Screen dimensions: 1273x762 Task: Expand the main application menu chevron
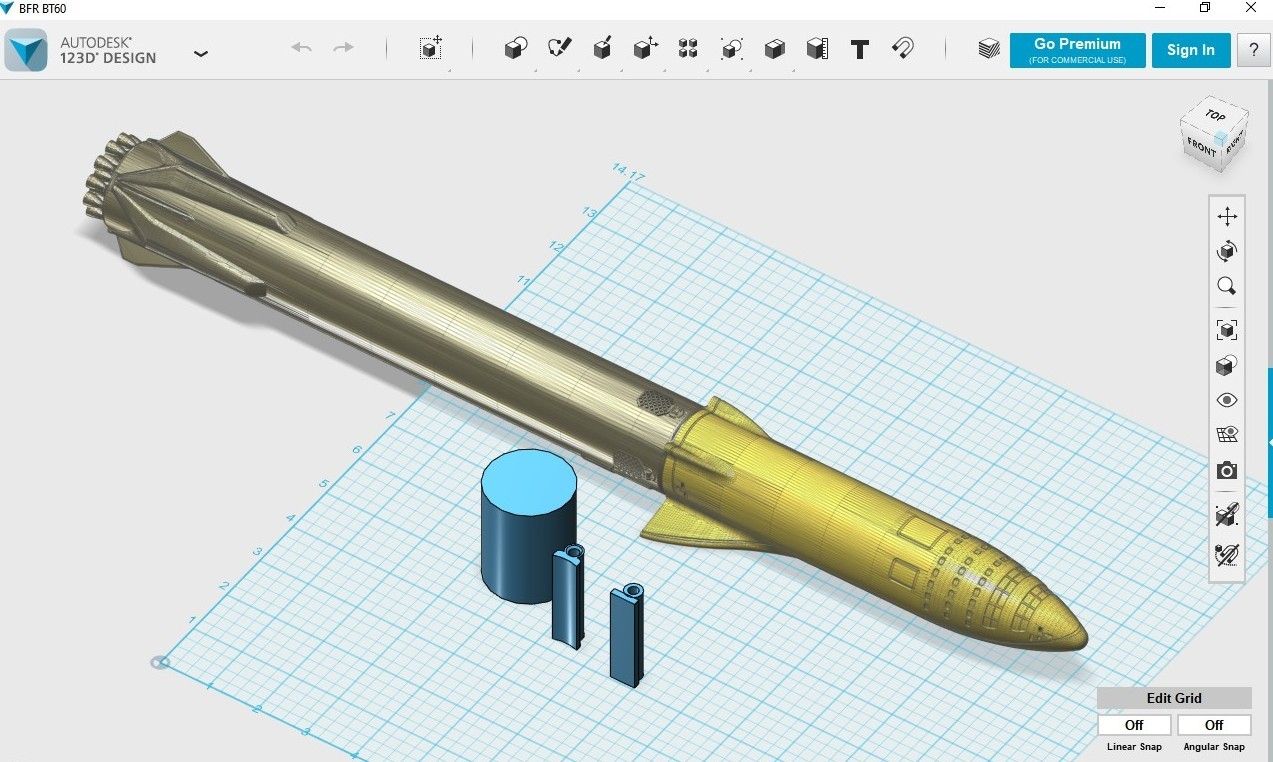(x=201, y=53)
